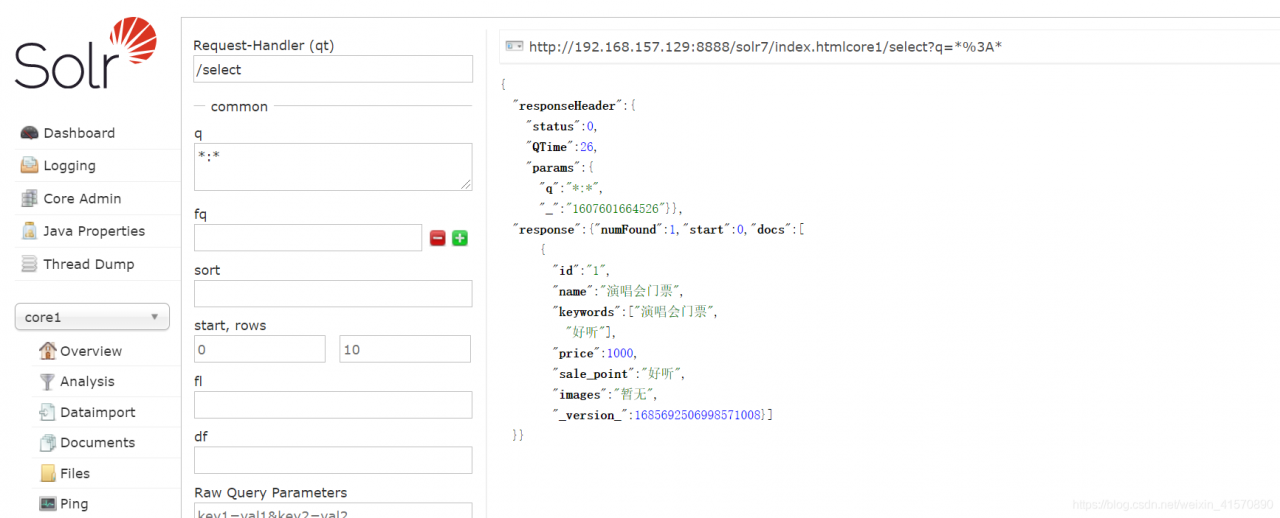
Task: Click the Ping icon
Action: pyautogui.click(x=47, y=504)
